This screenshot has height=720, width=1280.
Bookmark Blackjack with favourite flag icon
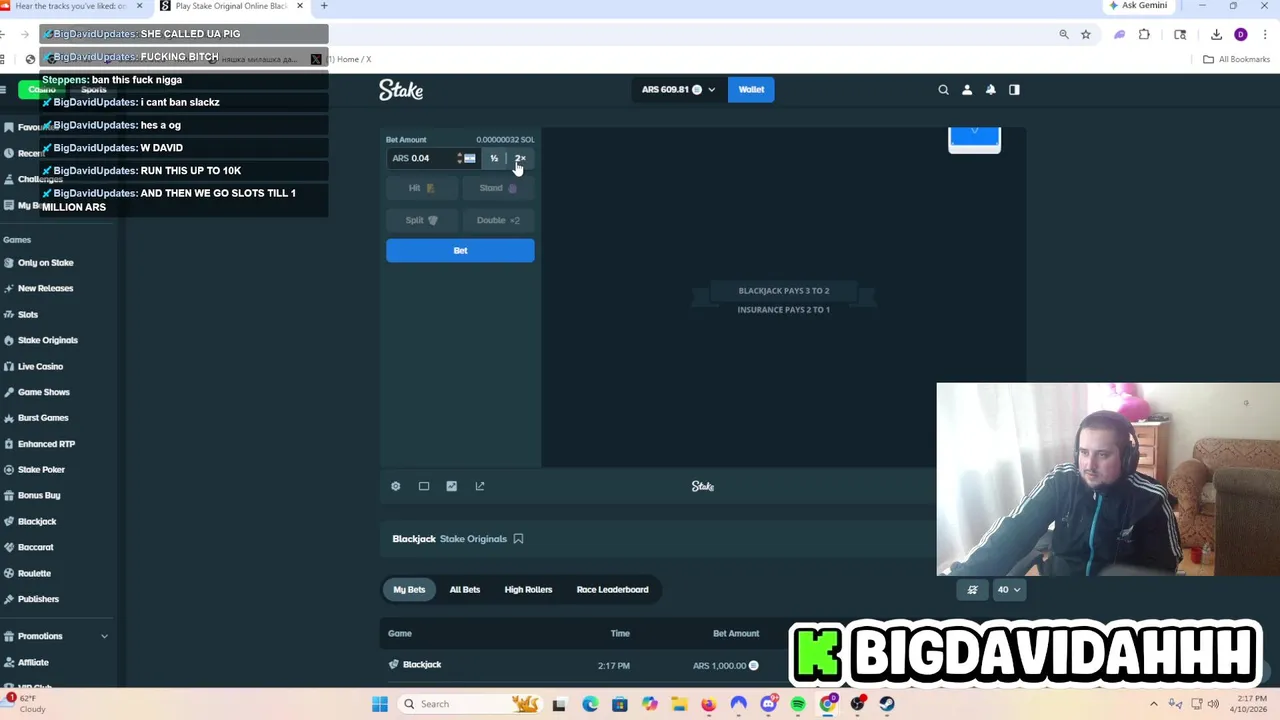(x=518, y=539)
